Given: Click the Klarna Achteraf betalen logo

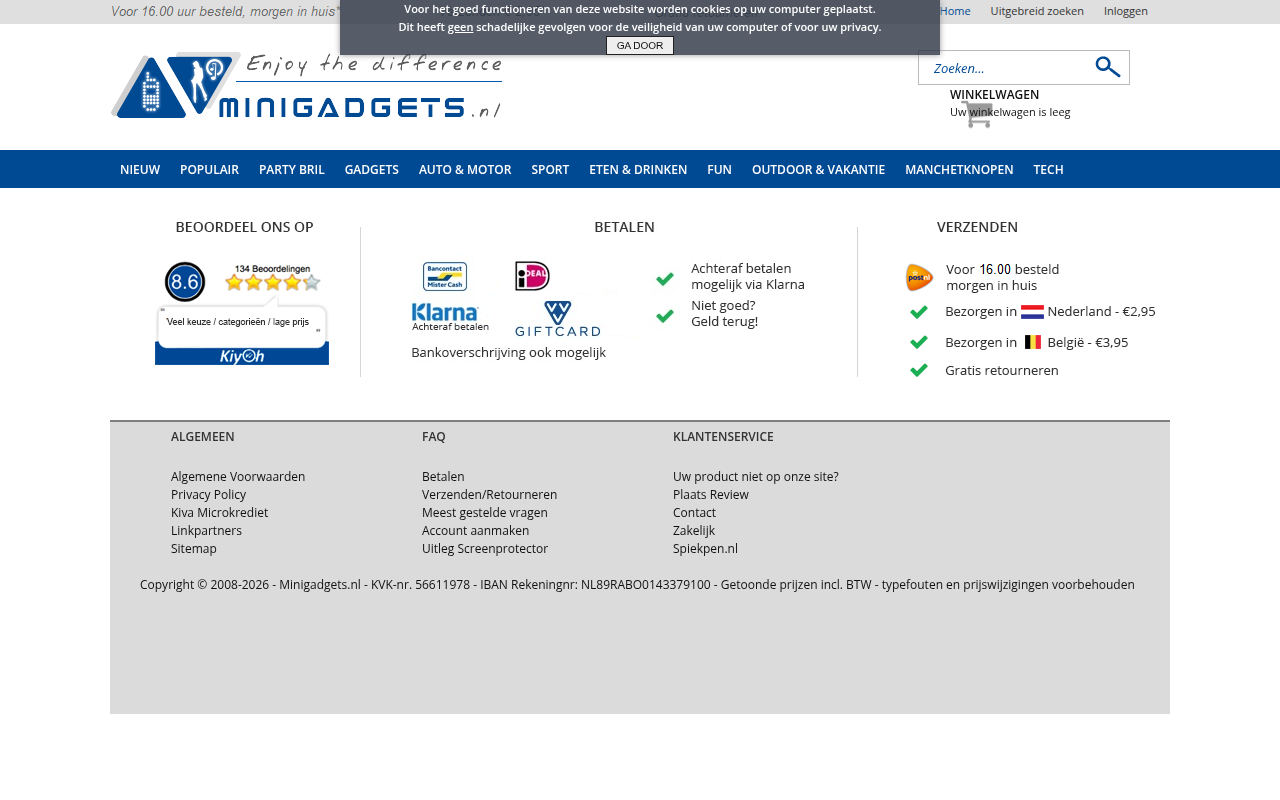Looking at the screenshot, I should [450, 317].
